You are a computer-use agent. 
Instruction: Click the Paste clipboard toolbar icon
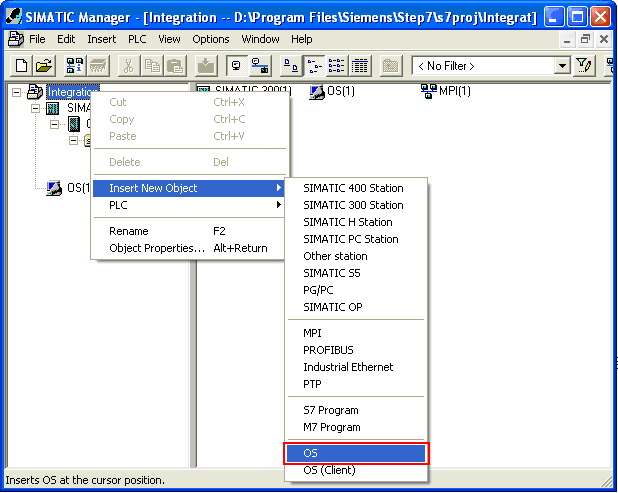[x=175, y=65]
